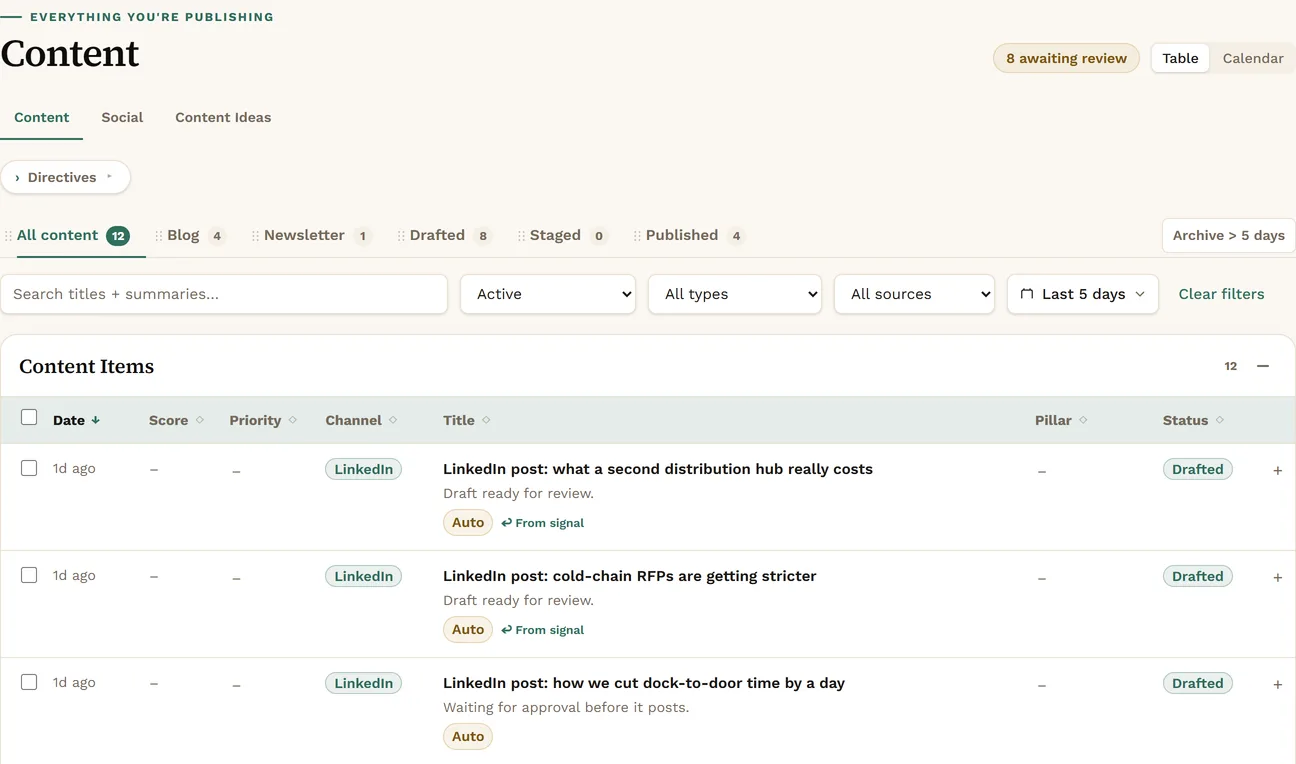The width and height of the screenshot is (1296, 764).
Task: Click the Title column sort icon
Action: point(486,420)
